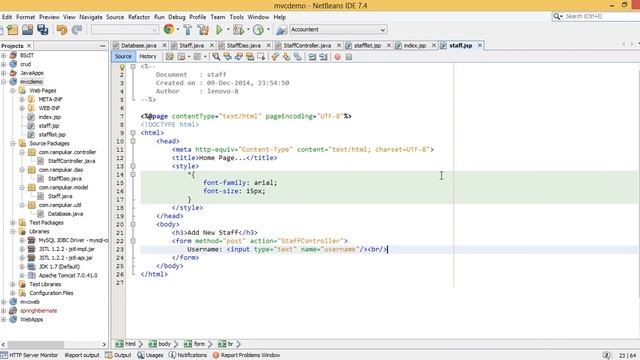
Task: Open the StaffDao.java tab
Action: pyautogui.click(x=243, y=45)
